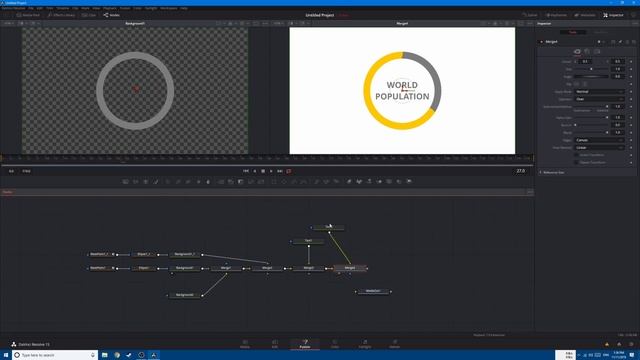Open the Playback menu
This screenshot has height=360, width=640.
click(x=109, y=8)
